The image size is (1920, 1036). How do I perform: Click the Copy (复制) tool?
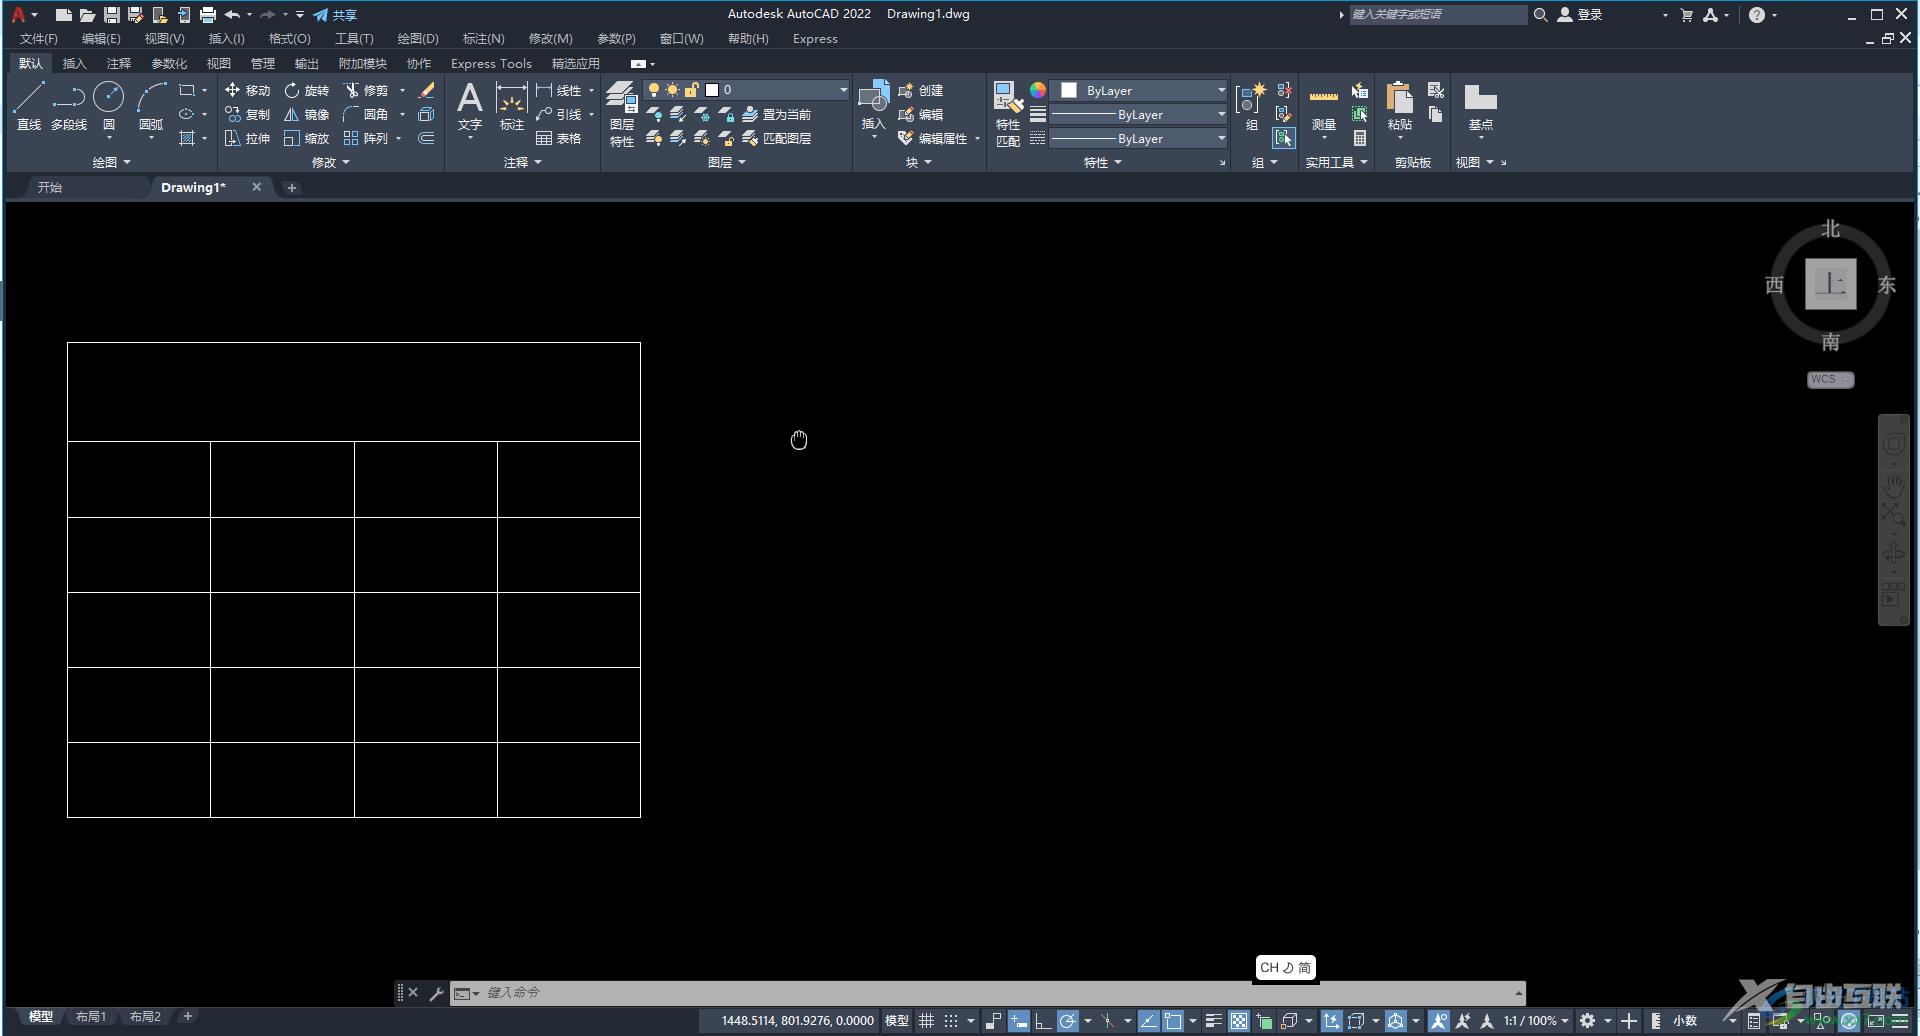tap(247, 114)
